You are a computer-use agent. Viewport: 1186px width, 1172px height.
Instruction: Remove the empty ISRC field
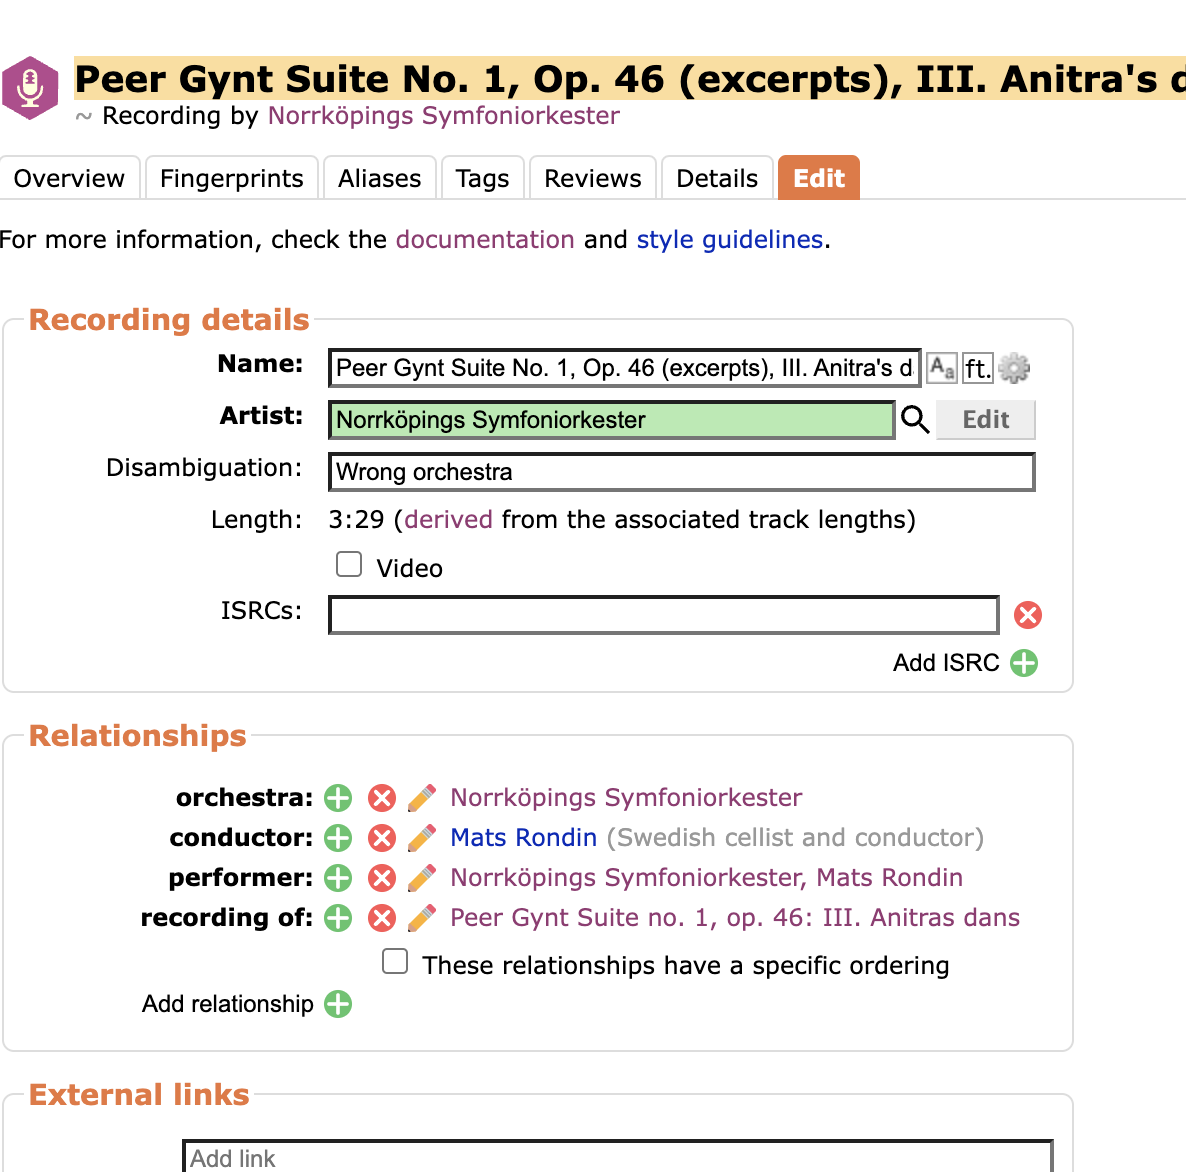pyautogui.click(x=1027, y=615)
